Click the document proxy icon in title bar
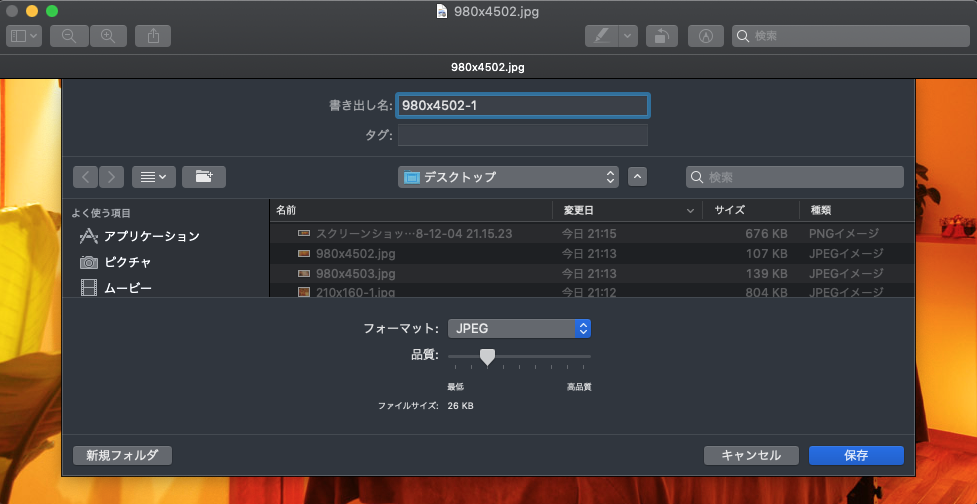Viewport: 977px width, 504px height. 442,11
